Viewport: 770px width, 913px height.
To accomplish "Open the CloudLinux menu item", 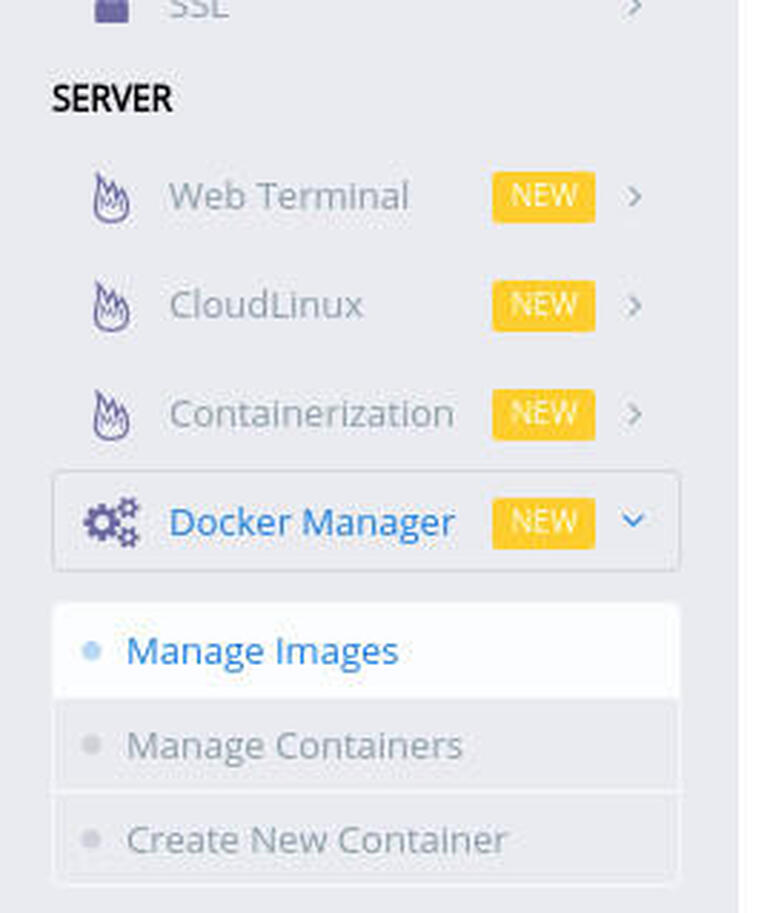I will coord(366,306).
